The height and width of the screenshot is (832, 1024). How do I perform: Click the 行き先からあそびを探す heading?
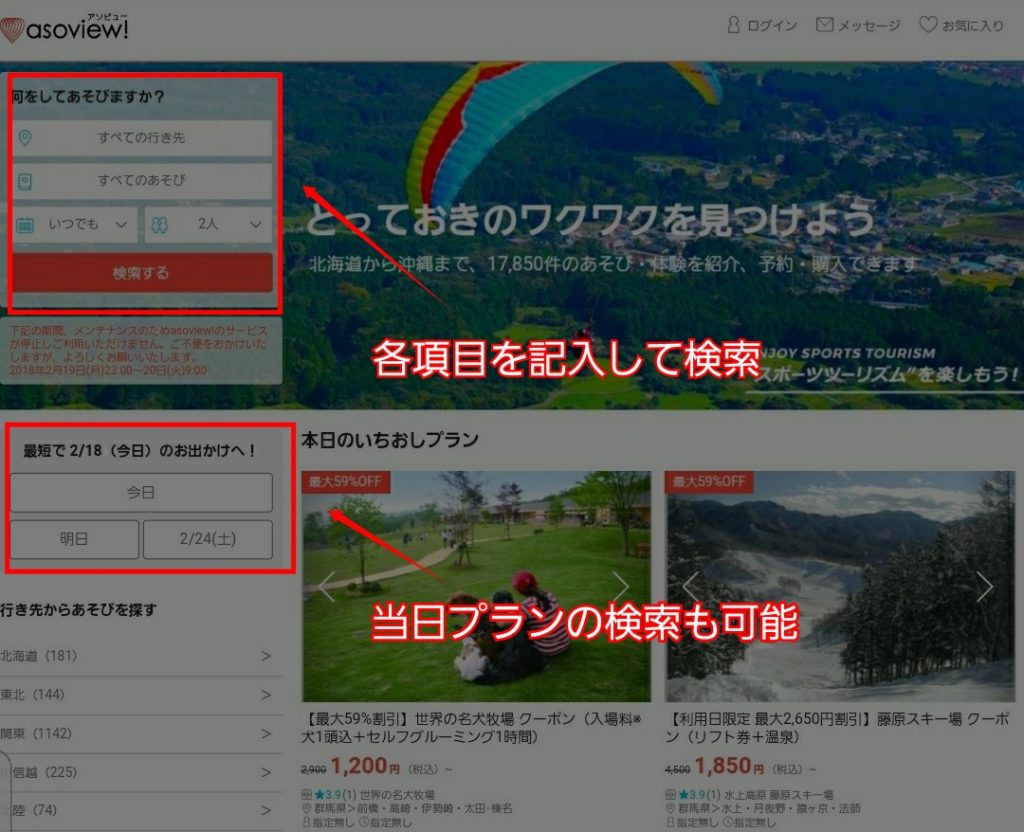[78, 610]
